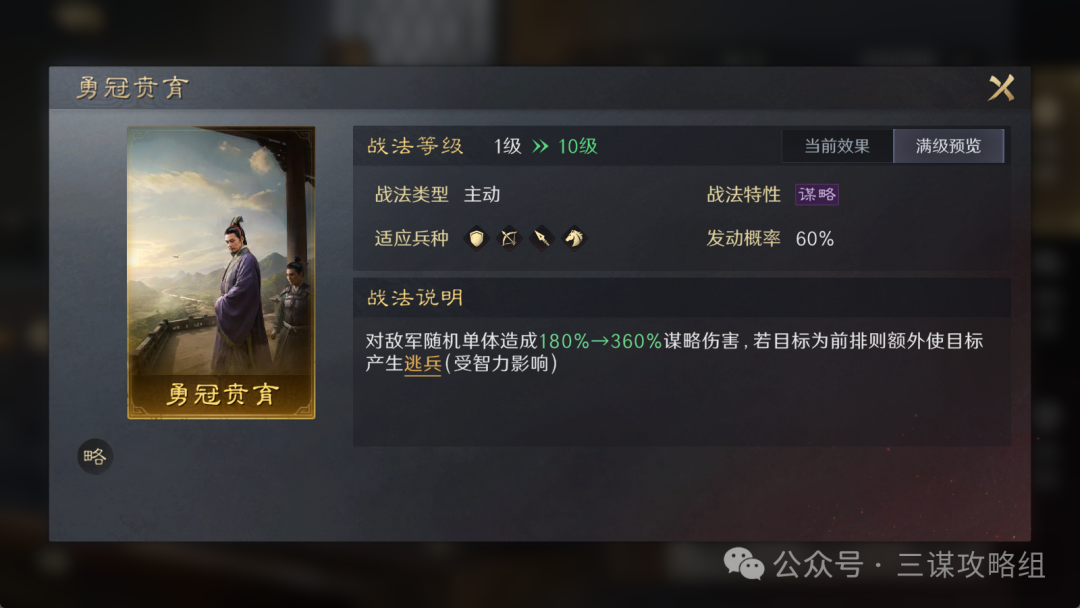Viewport: 1080px width, 608px height.
Task: Click the 60% activation probability value
Action: 815,239
